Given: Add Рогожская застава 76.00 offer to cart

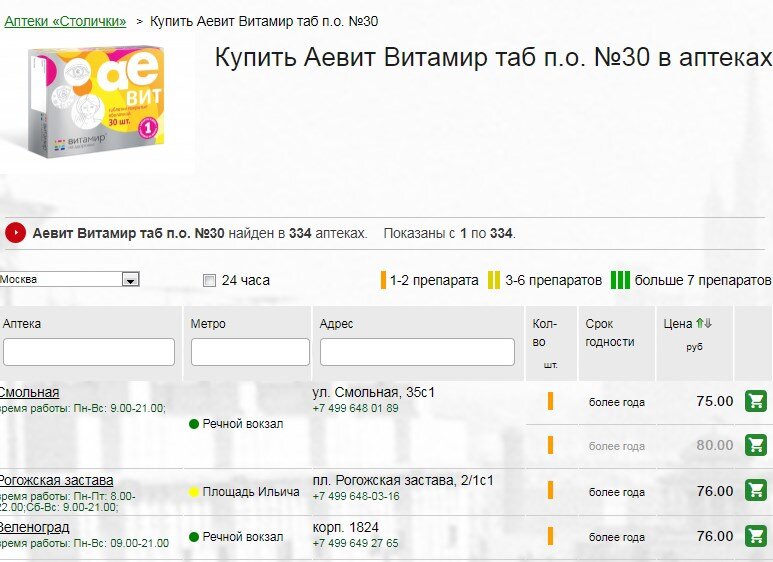Looking at the screenshot, I should (x=756, y=490).
